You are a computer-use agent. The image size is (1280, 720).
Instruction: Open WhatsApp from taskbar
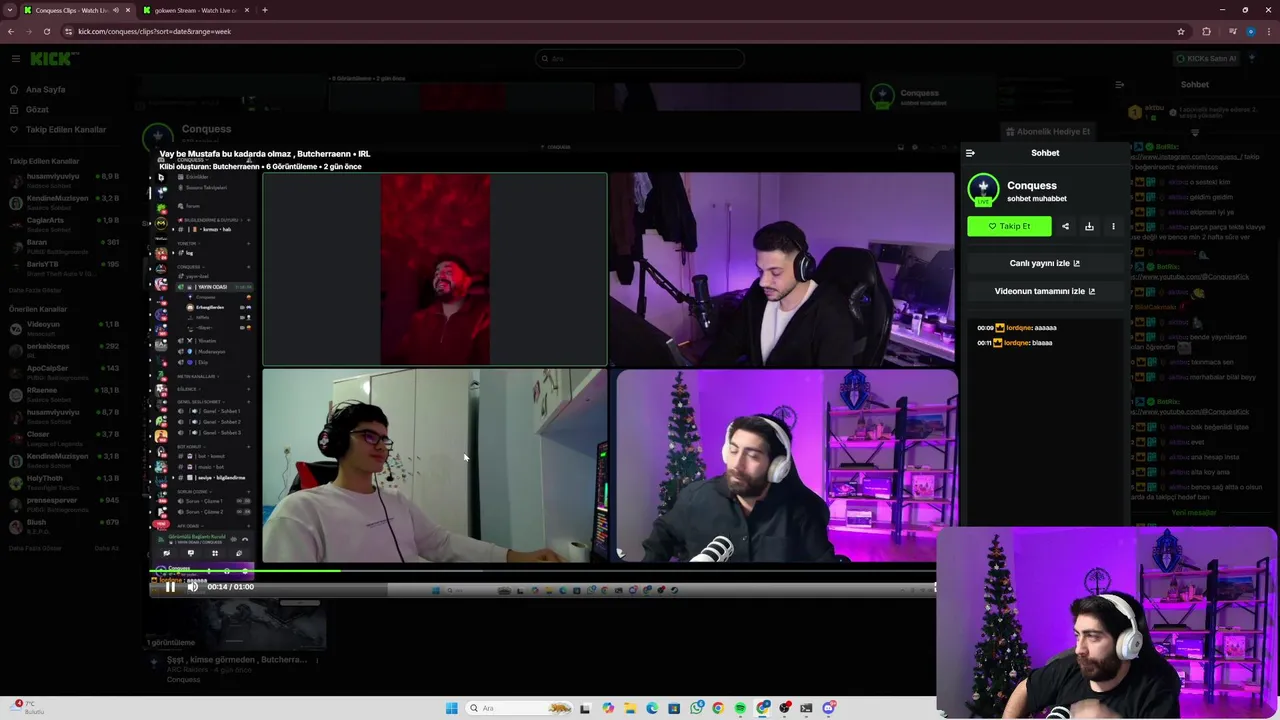pyautogui.click(x=696, y=708)
